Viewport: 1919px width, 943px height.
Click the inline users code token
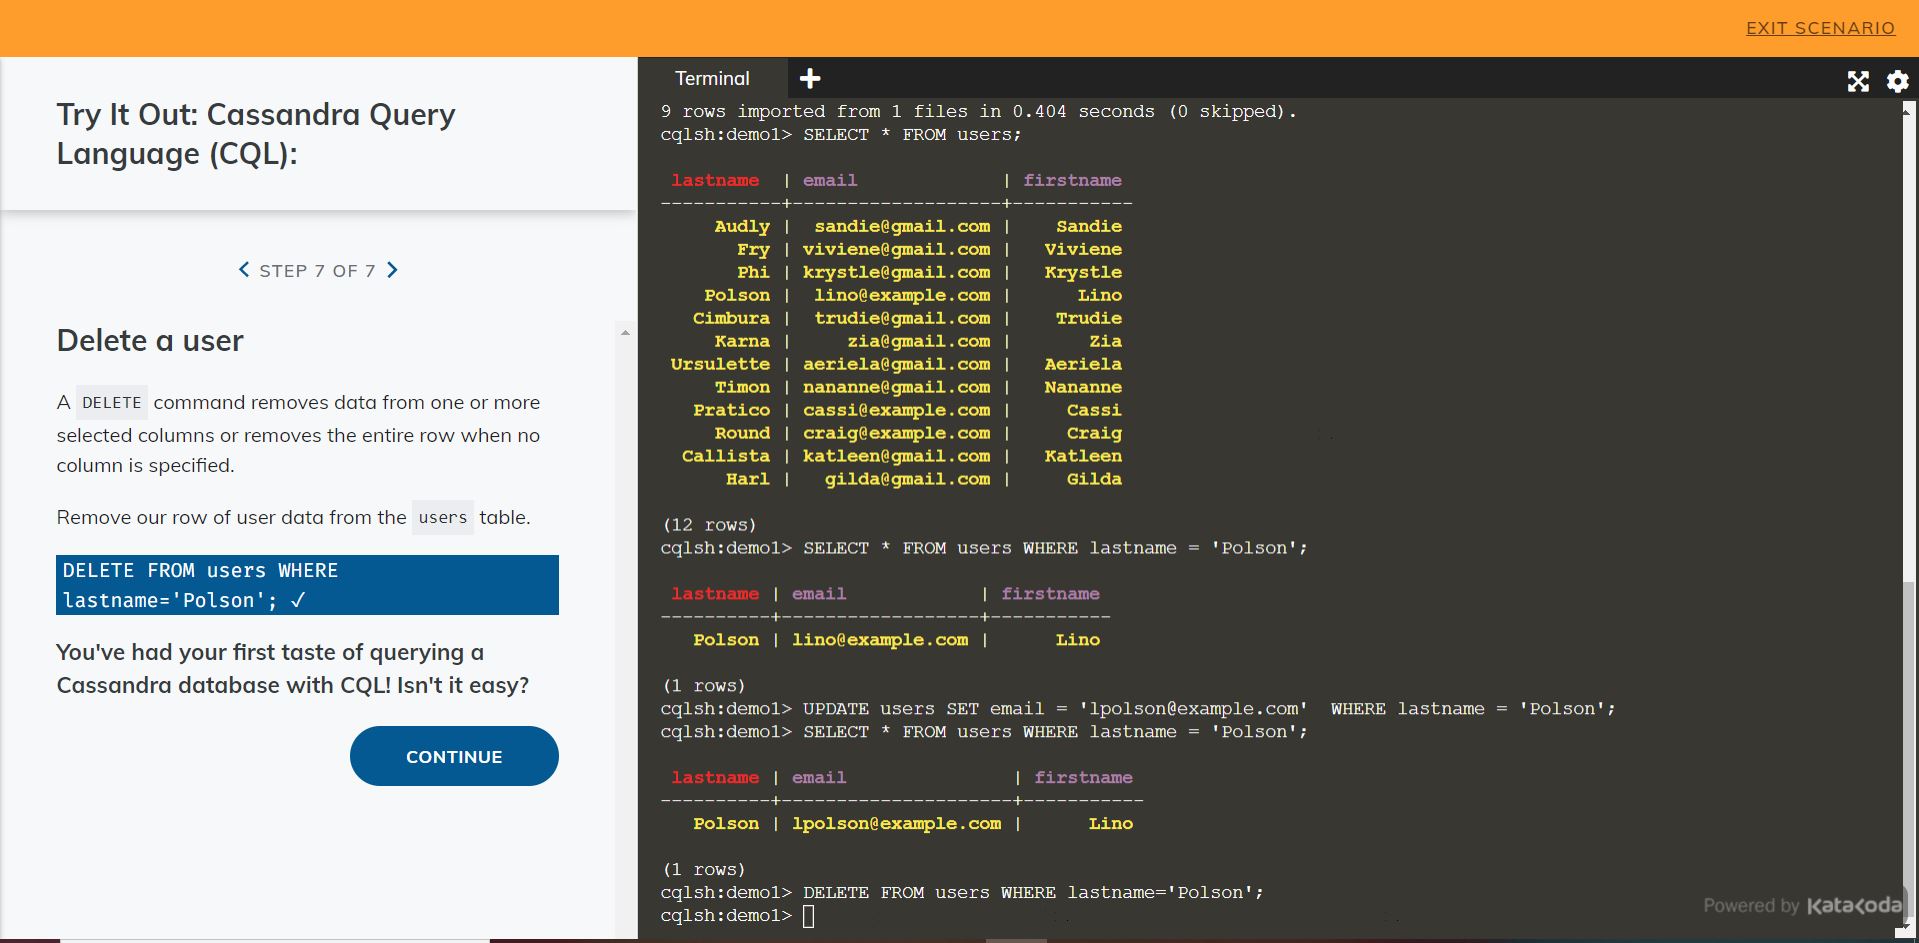click(x=442, y=518)
